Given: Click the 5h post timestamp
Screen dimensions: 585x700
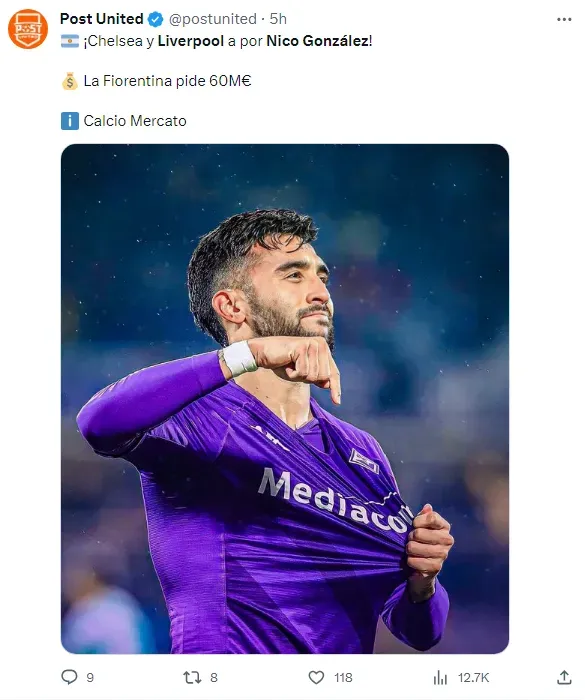Looking at the screenshot, I should 278,19.
